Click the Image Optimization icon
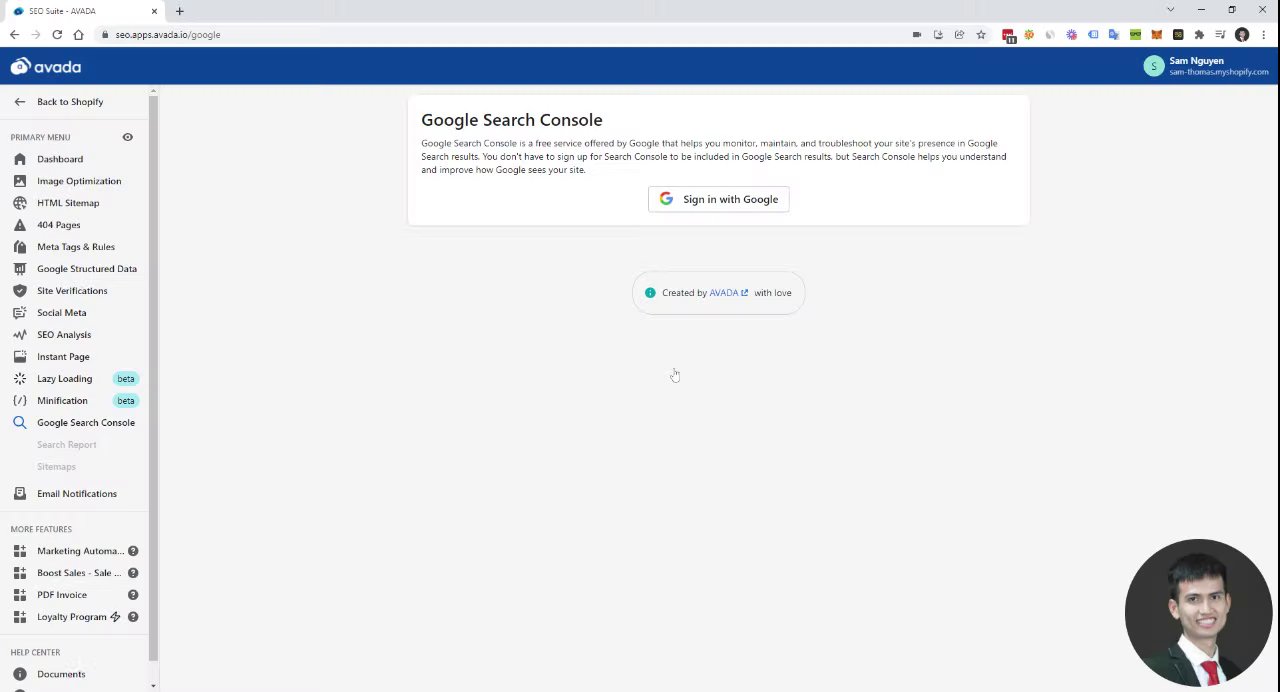This screenshot has width=1280, height=692. [x=20, y=181]
